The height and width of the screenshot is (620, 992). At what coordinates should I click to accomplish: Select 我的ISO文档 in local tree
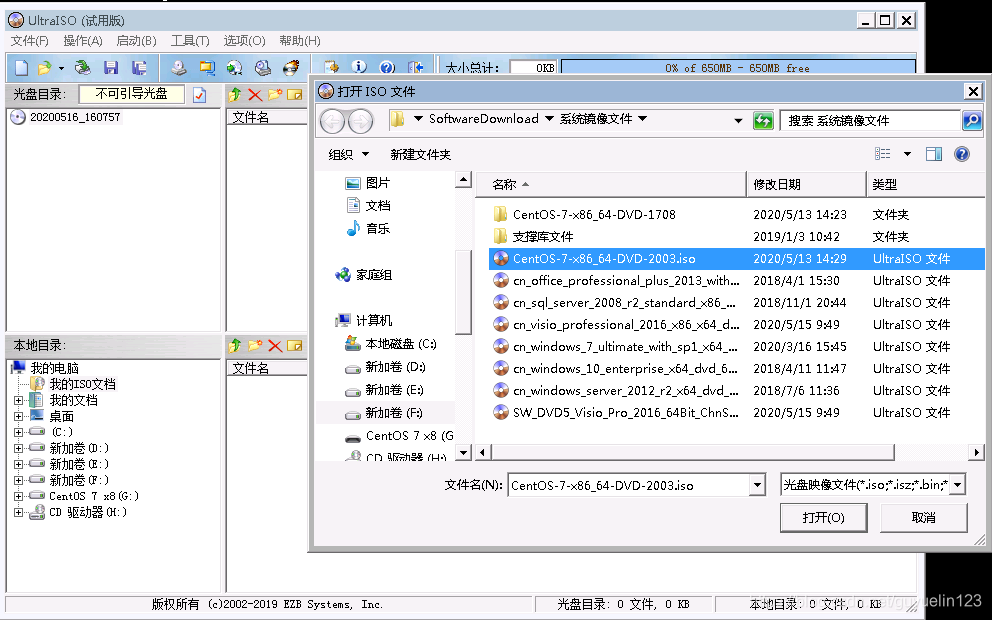coord(82,384)
